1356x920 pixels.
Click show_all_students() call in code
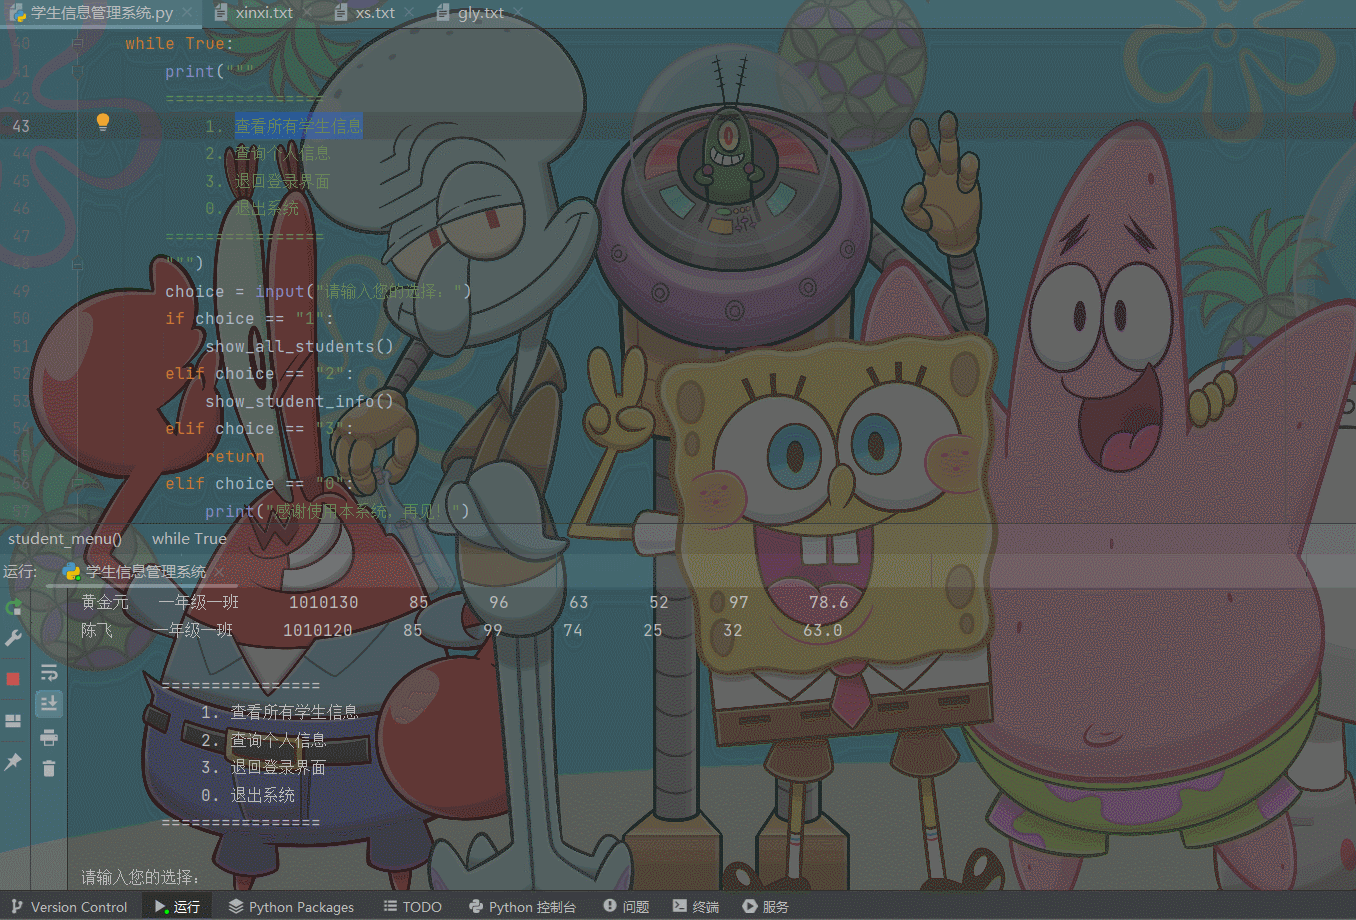click(299, 346)
